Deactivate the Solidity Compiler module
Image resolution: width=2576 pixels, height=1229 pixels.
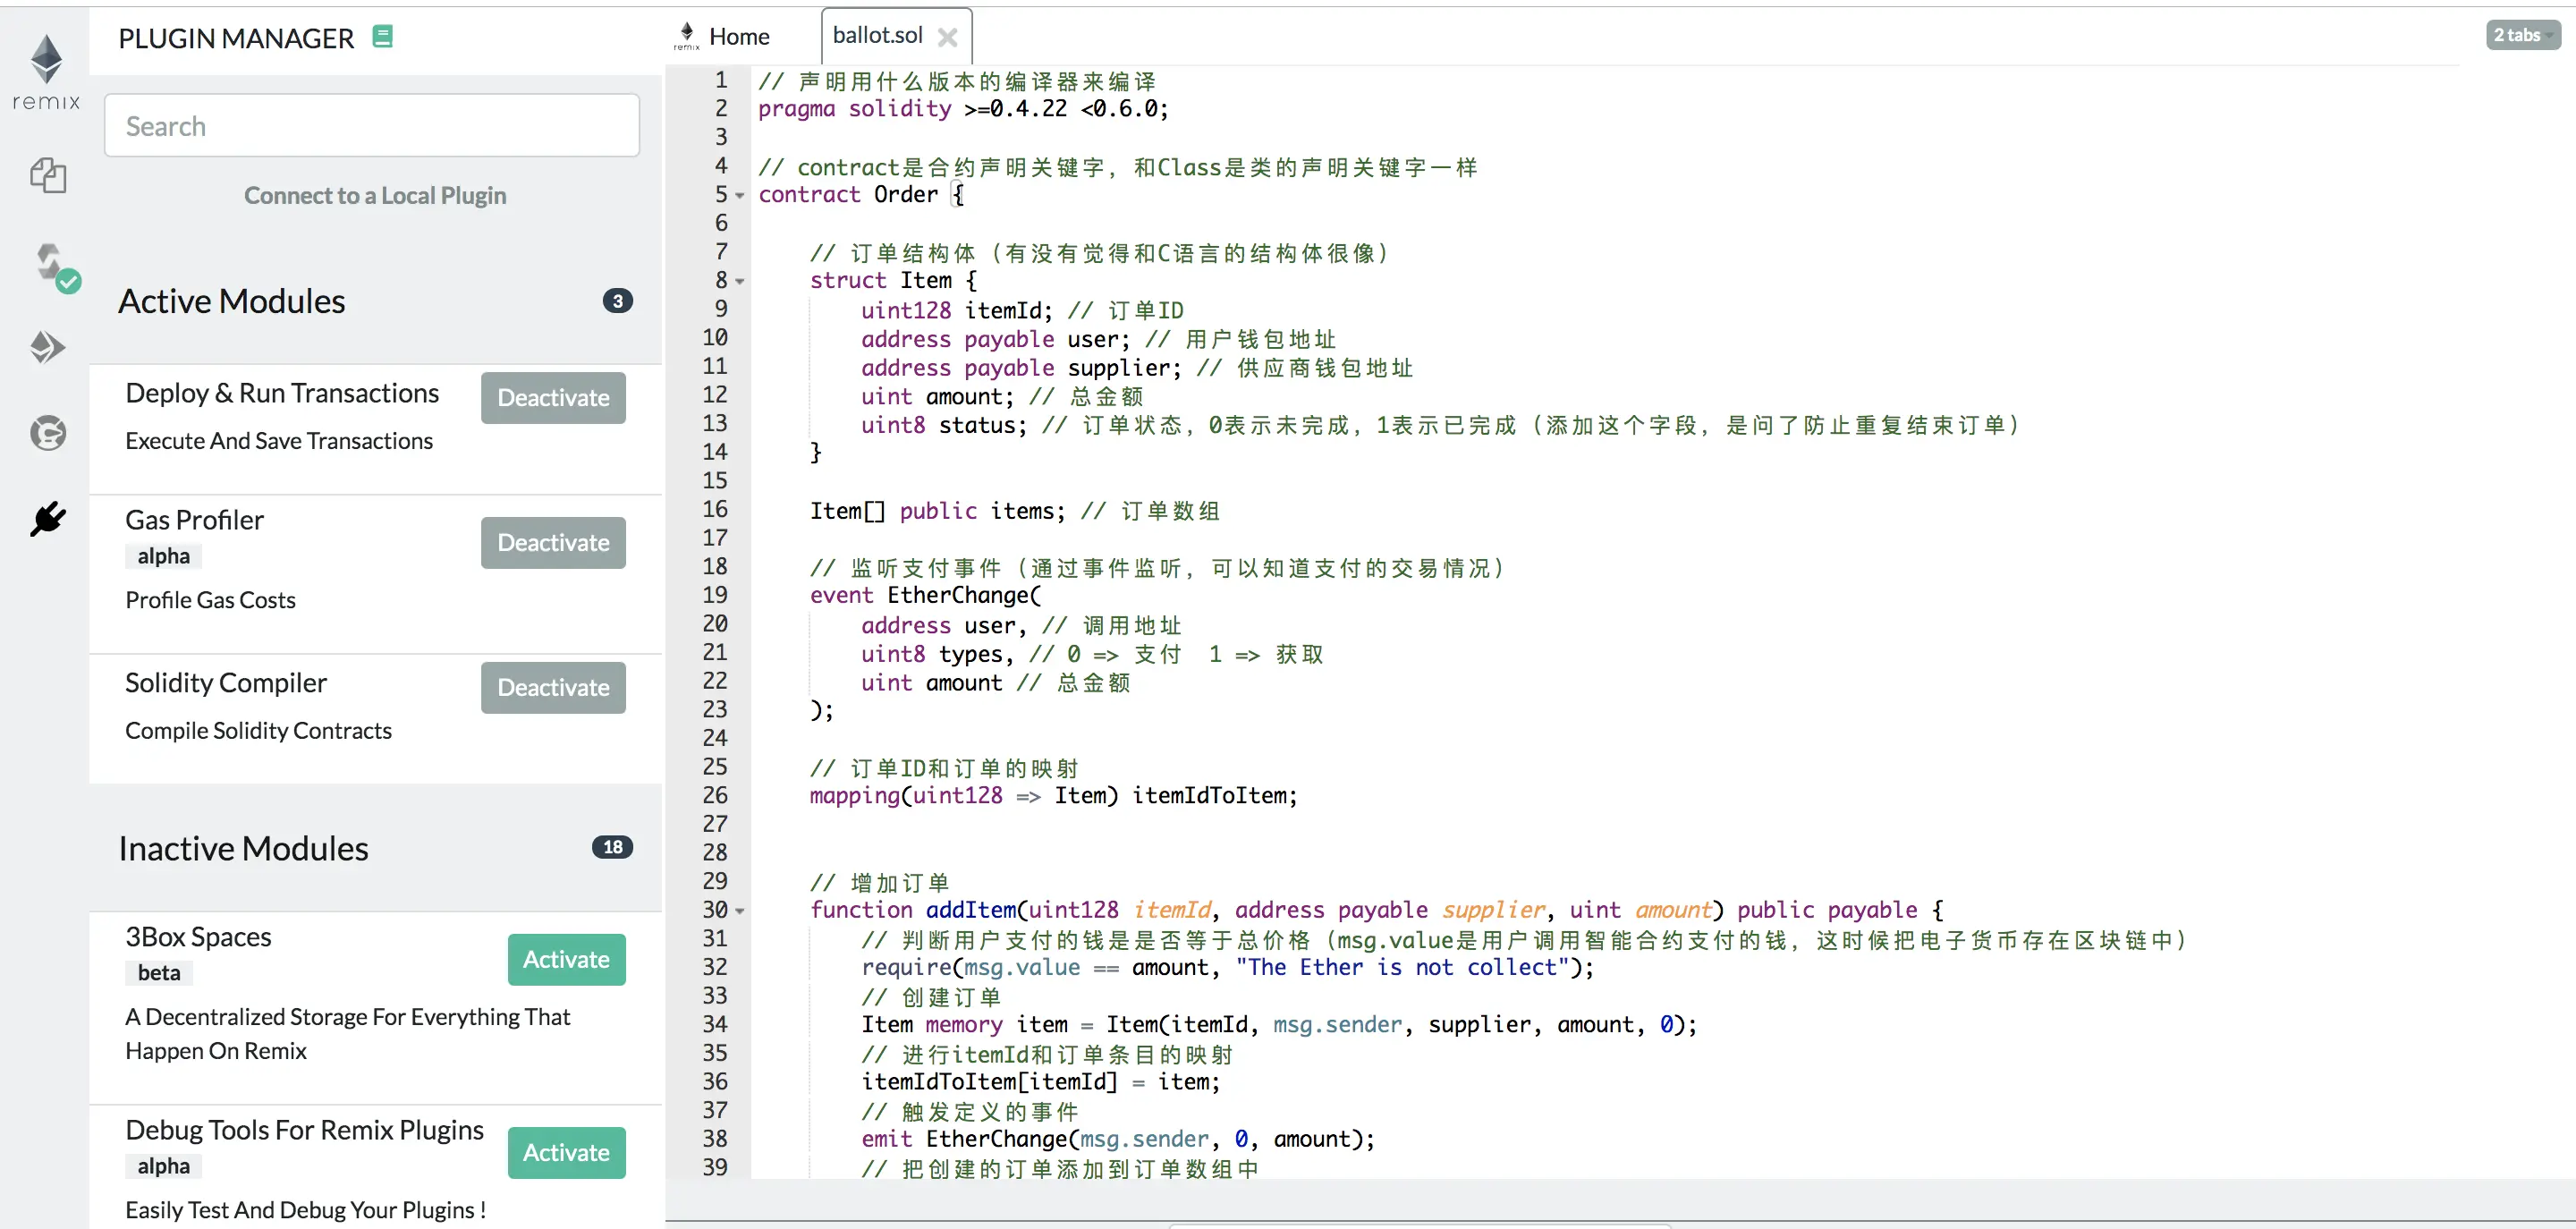[x=553, y=688]
